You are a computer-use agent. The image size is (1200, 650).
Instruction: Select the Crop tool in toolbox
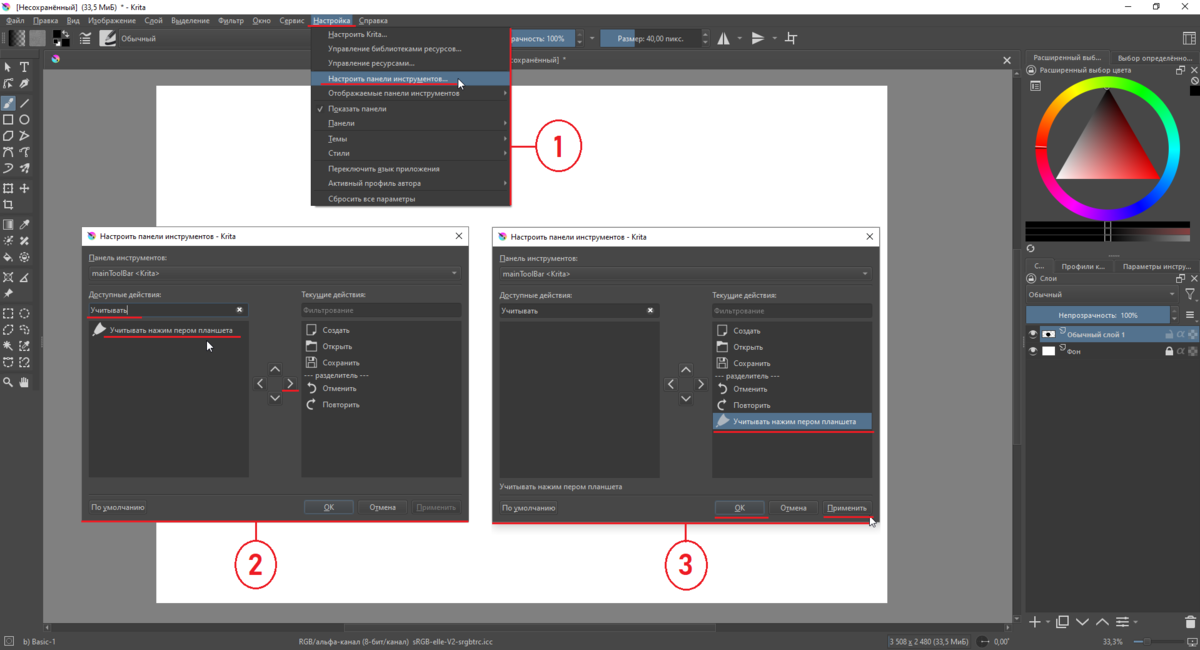8,204
